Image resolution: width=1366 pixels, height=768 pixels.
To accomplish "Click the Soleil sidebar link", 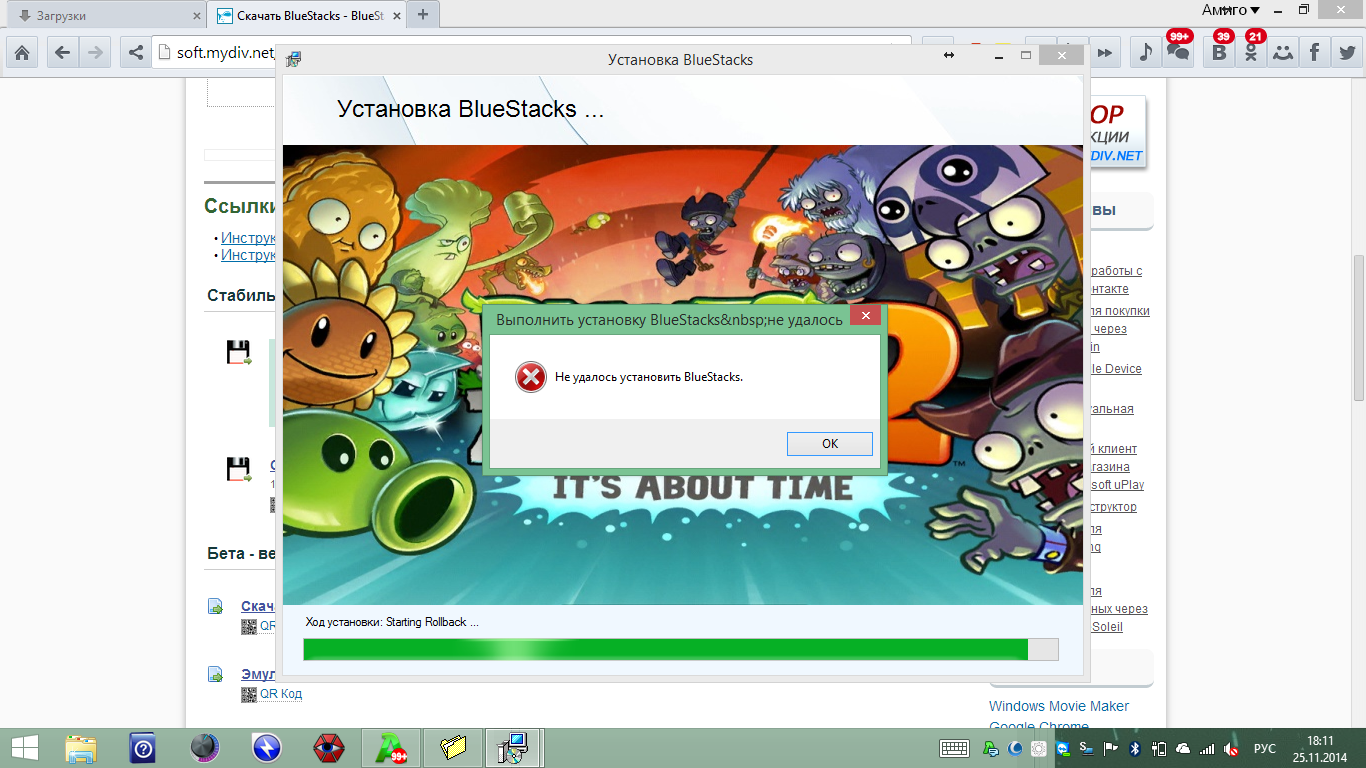I will click(x=1106, y=627).
